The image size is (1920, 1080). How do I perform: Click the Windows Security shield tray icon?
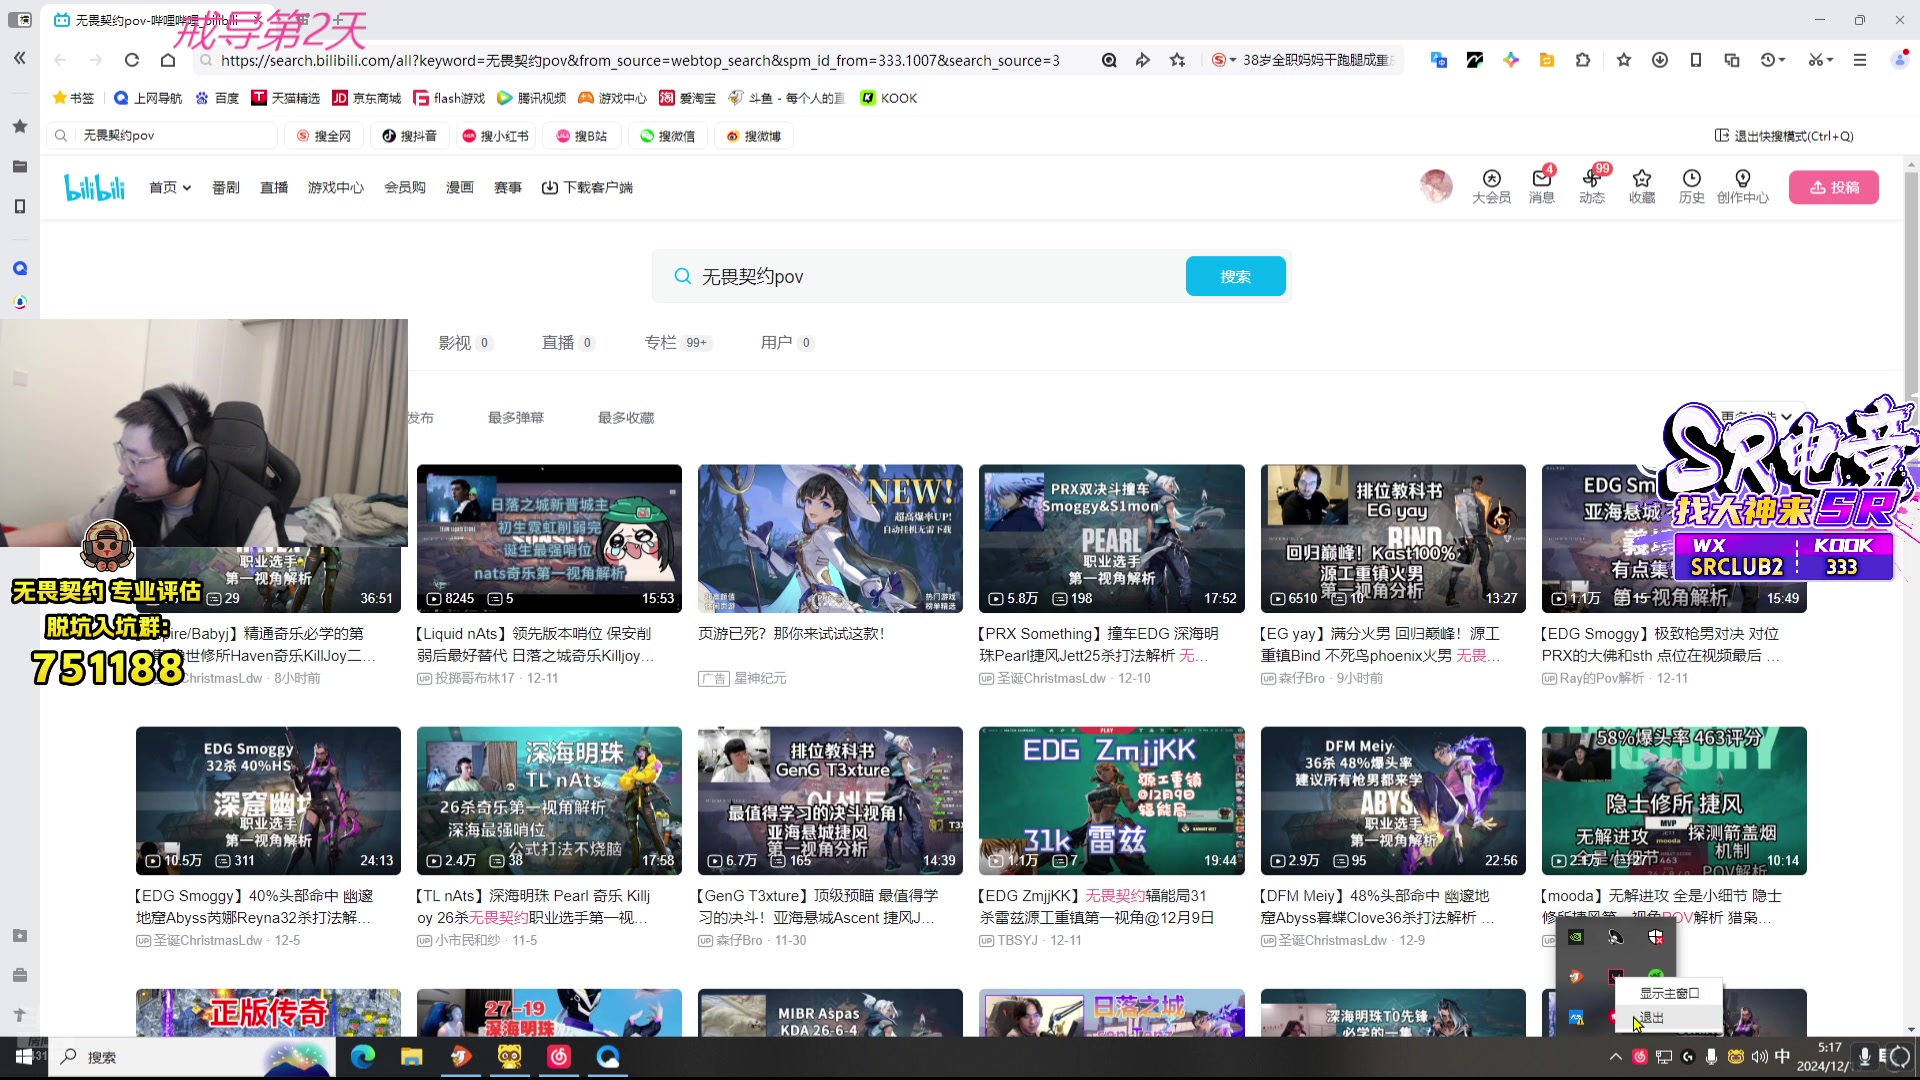(x=1656, y=937)
